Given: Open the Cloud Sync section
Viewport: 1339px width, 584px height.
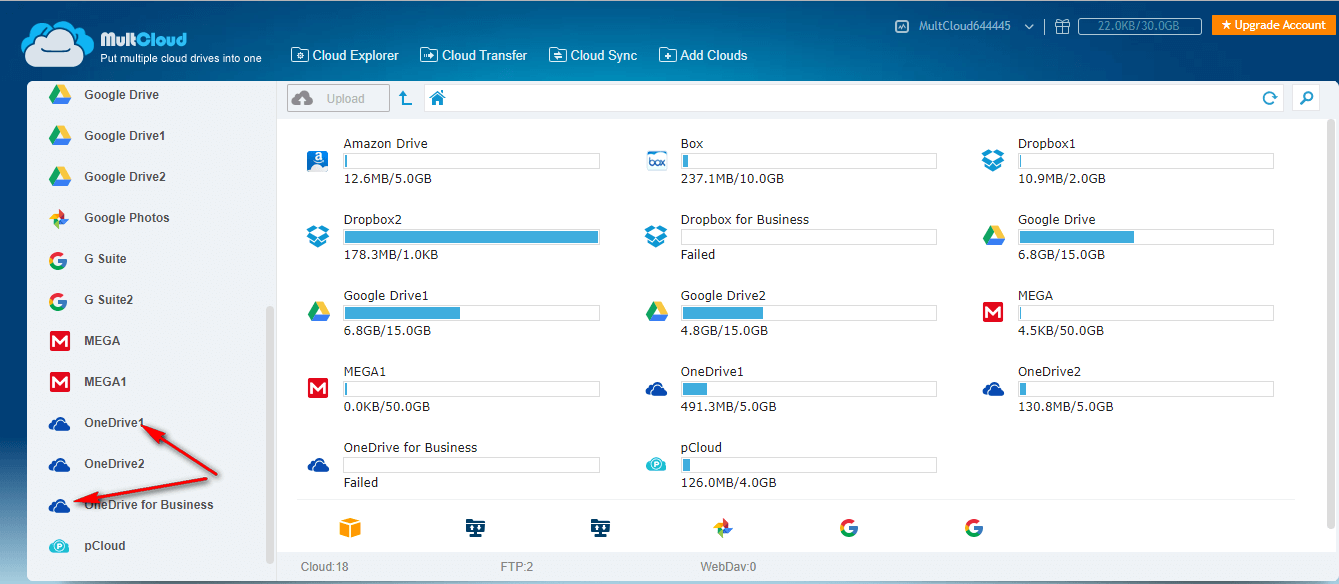Looking at the screenshot, I should 594,56.
